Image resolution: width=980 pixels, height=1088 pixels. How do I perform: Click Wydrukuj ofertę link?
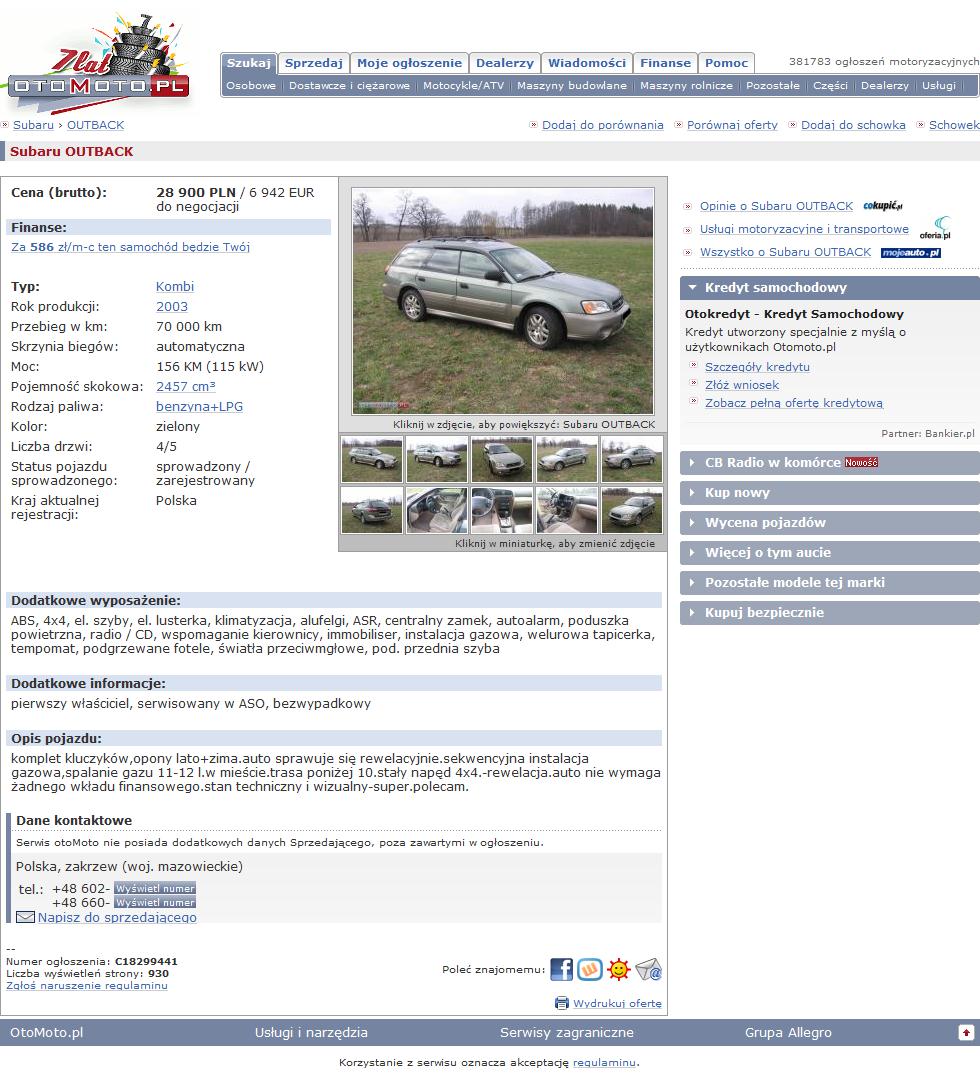pos(617,1003)
